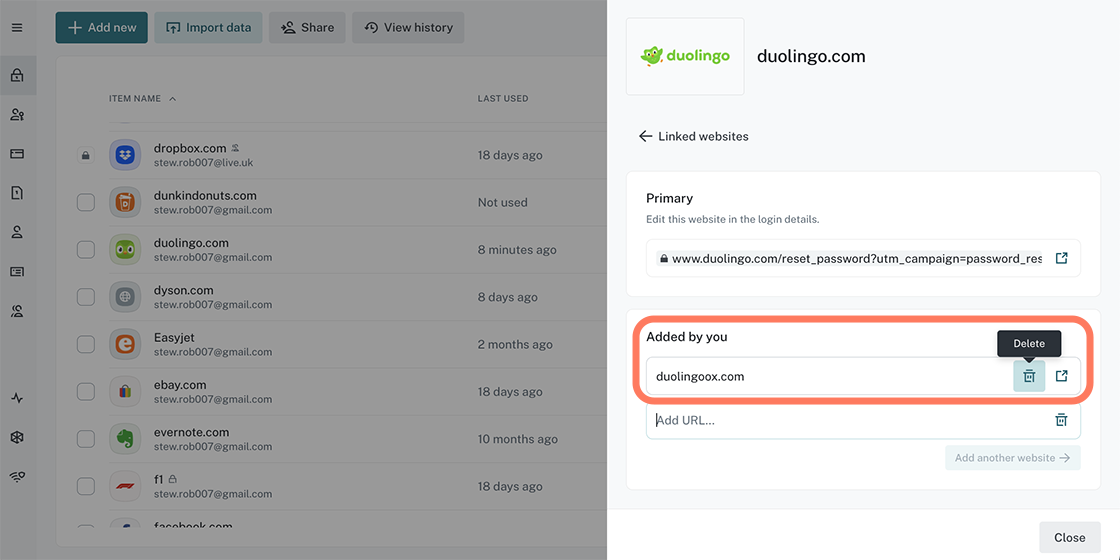The image size is (1120, 560).
Task: Open the payments card icon in sidebar
Action: pyautogui.click(x=17, y=154)
